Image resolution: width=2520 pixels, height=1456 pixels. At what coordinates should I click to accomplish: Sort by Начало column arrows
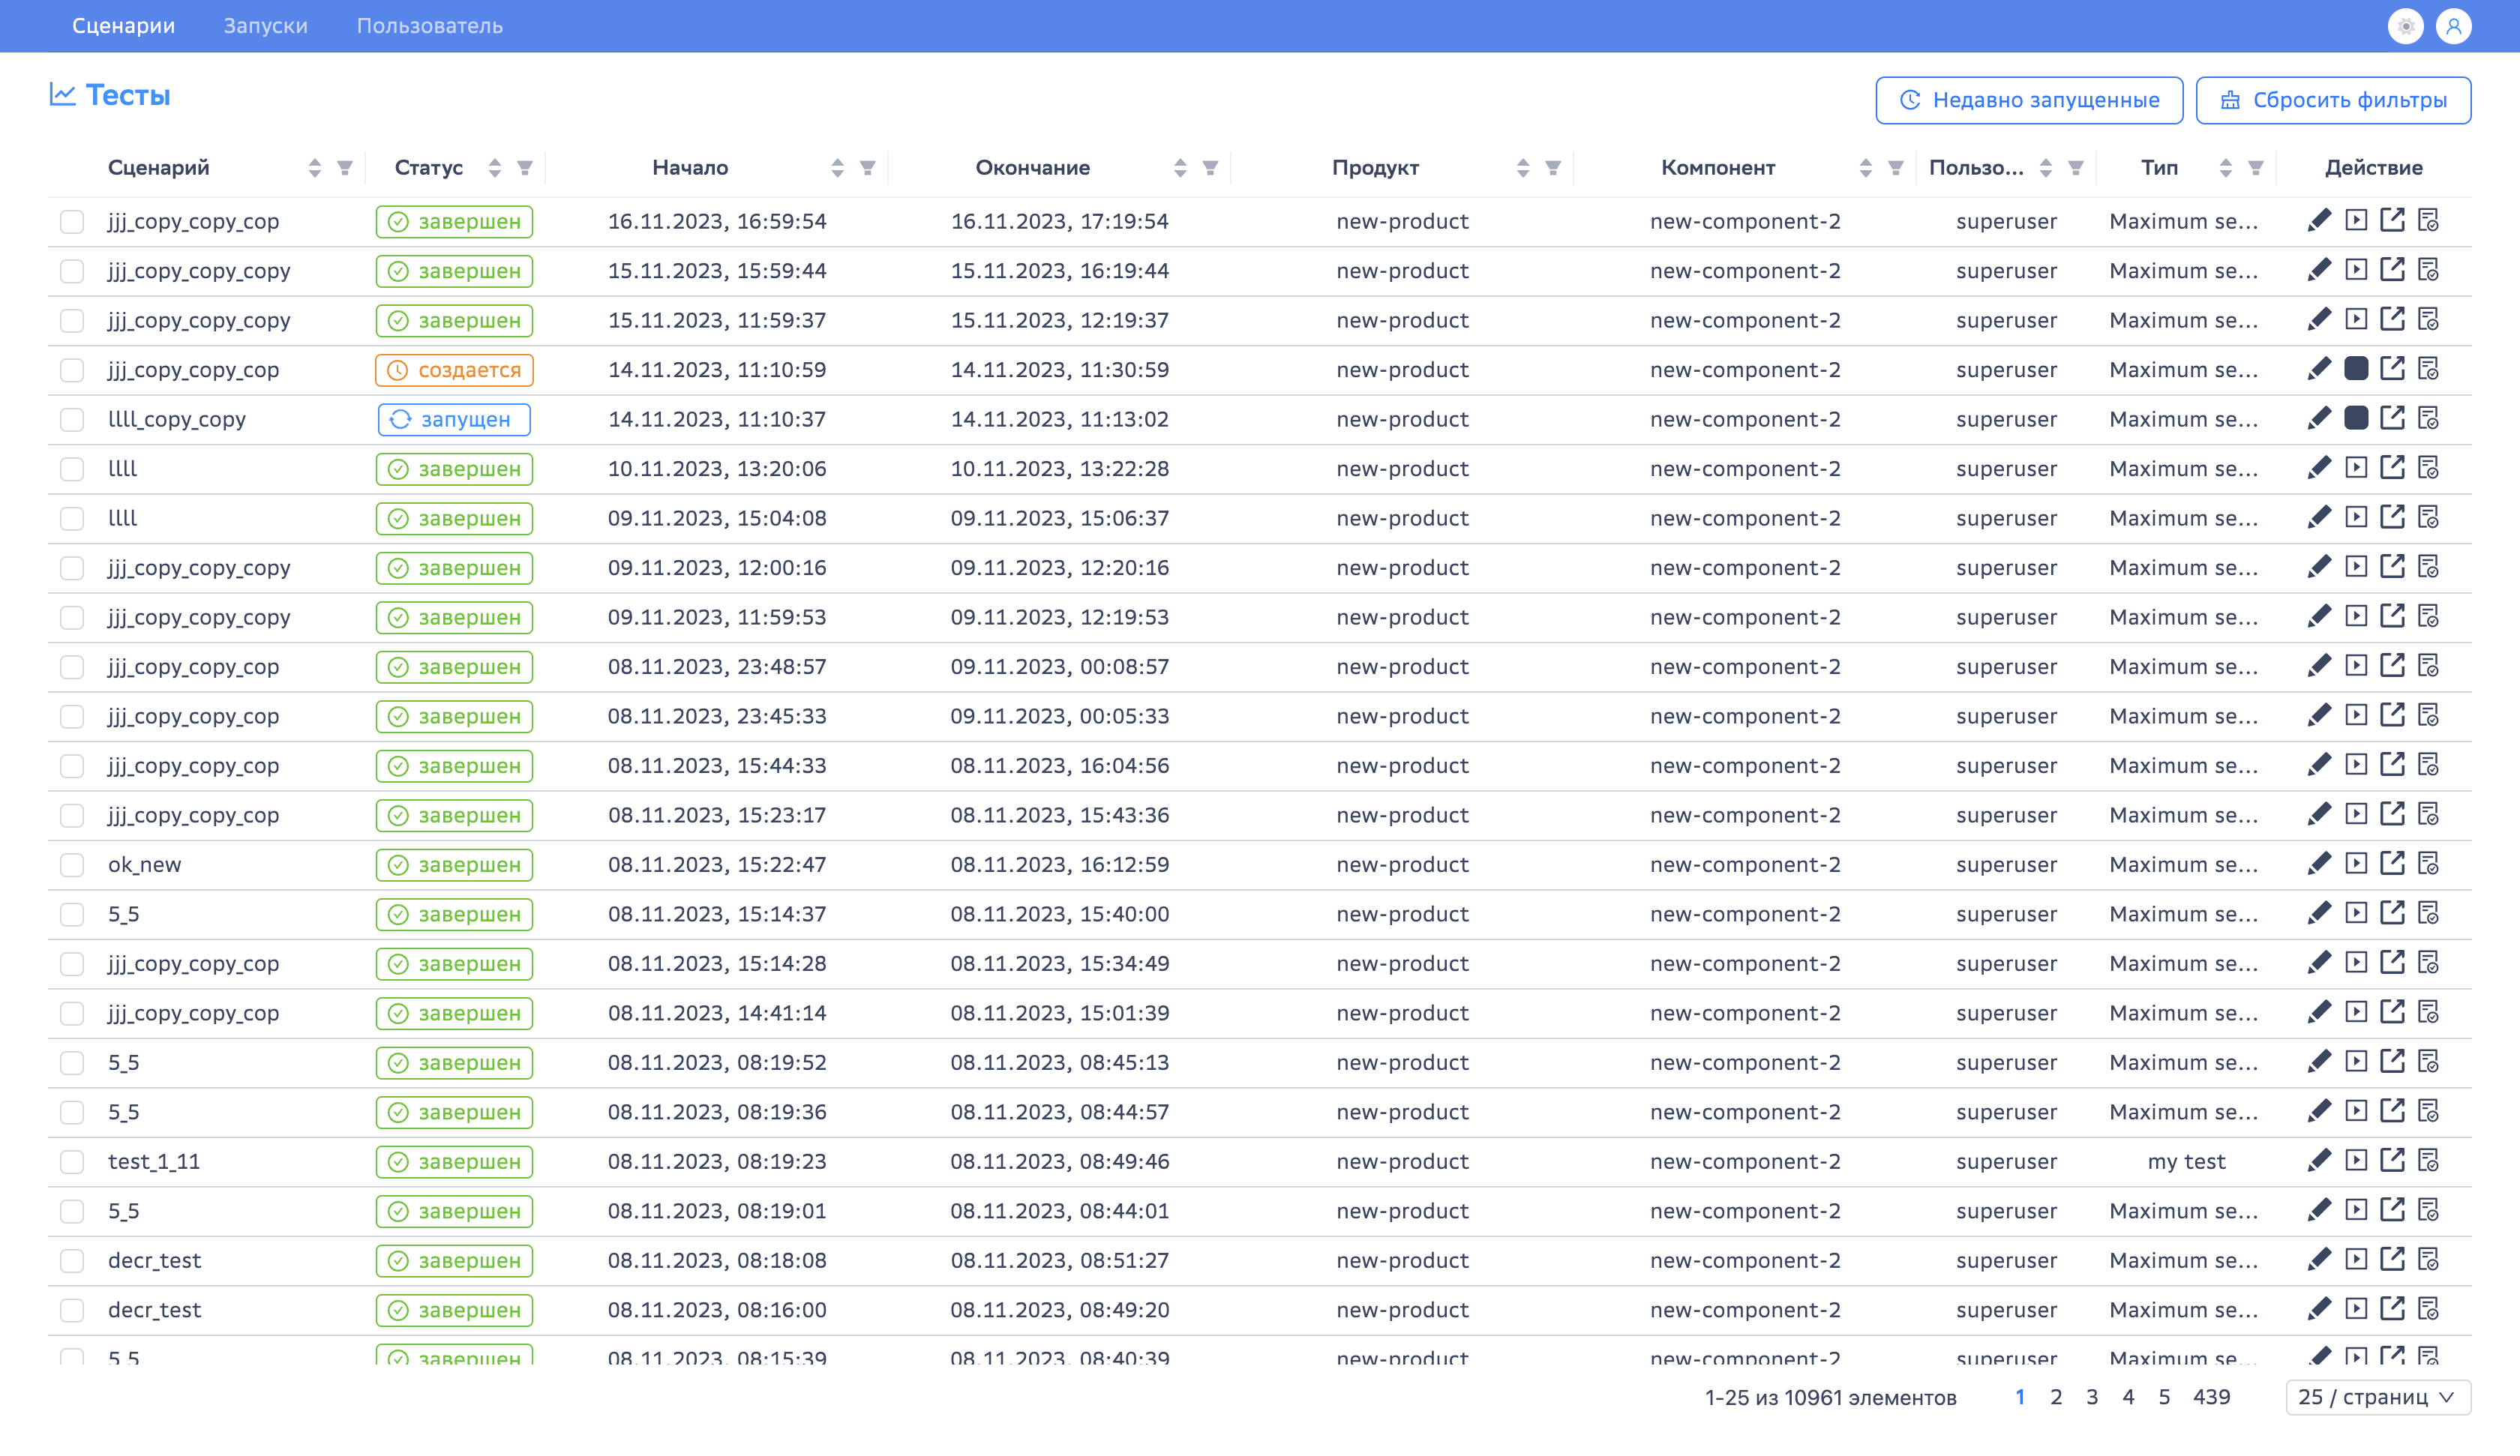pos(837,168)
